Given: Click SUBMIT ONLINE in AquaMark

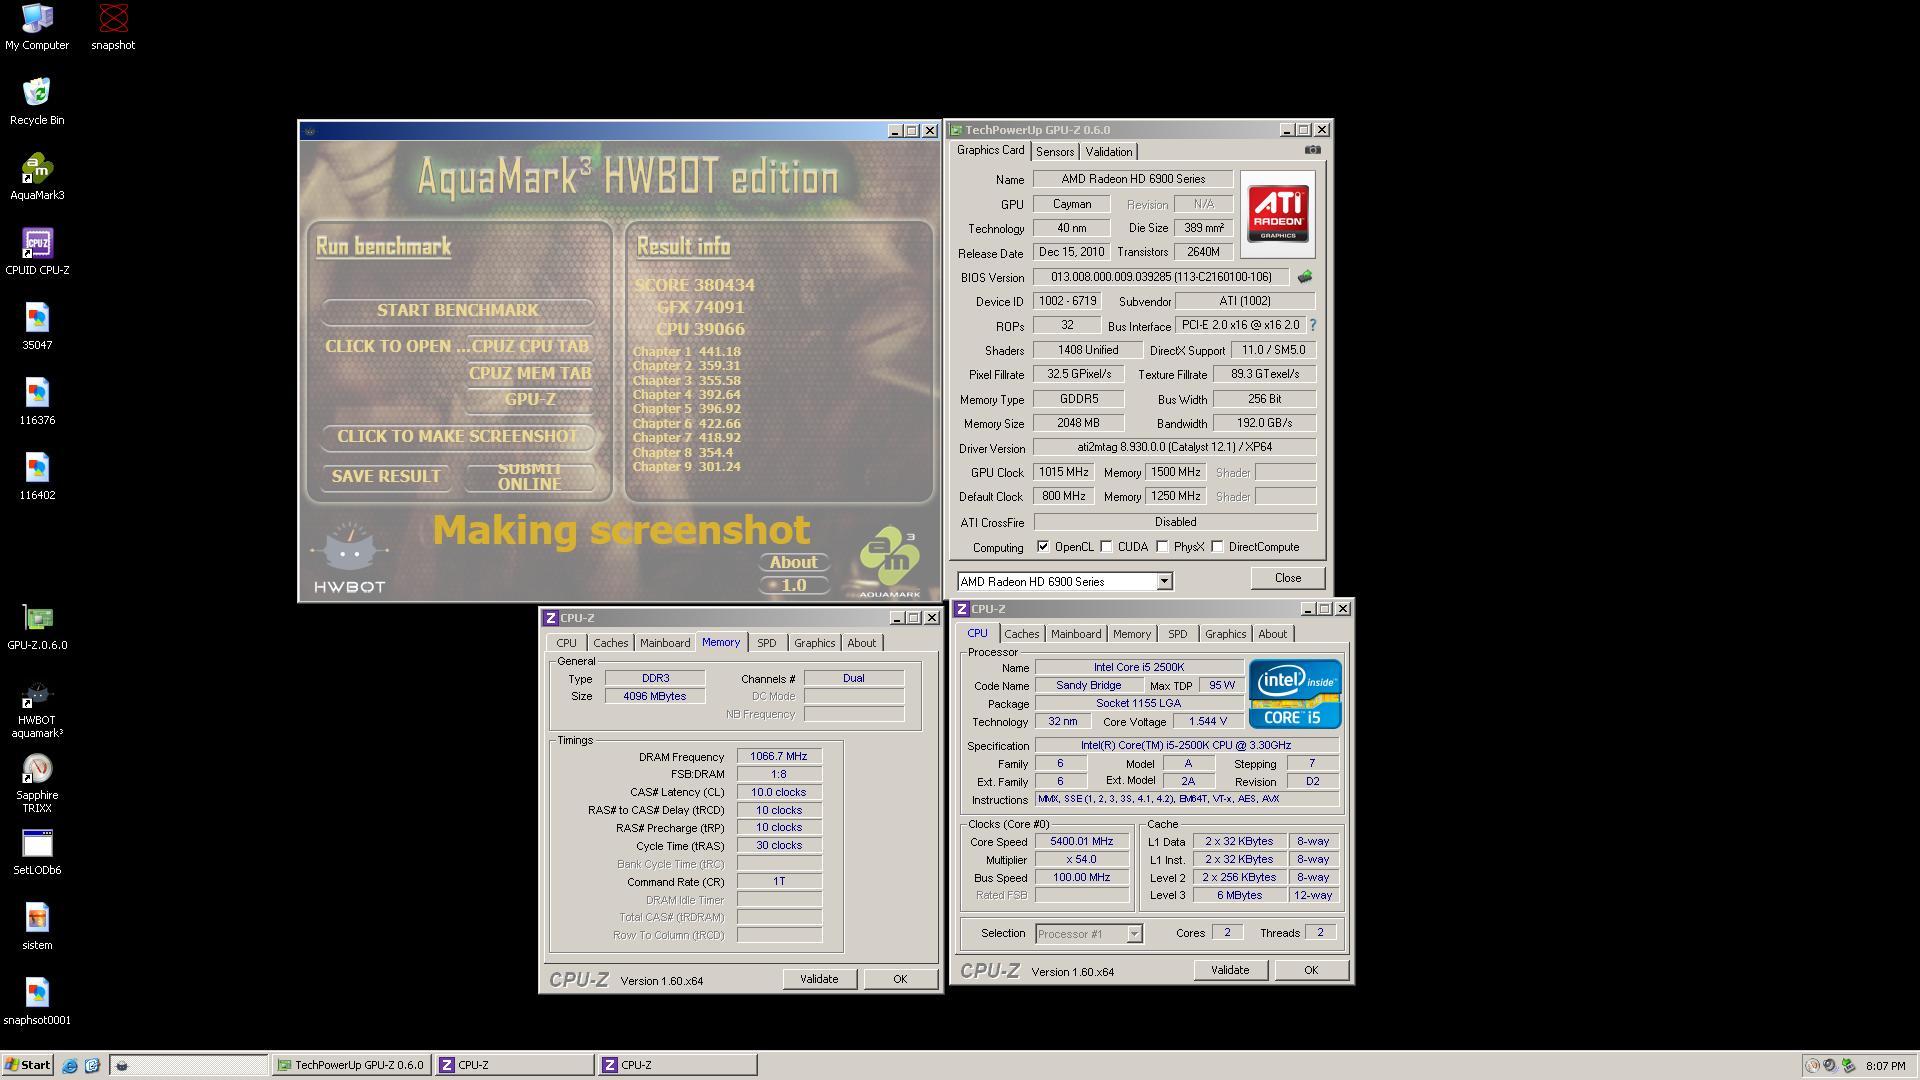Looking at the screenshot, I should (x=530, y=477).
